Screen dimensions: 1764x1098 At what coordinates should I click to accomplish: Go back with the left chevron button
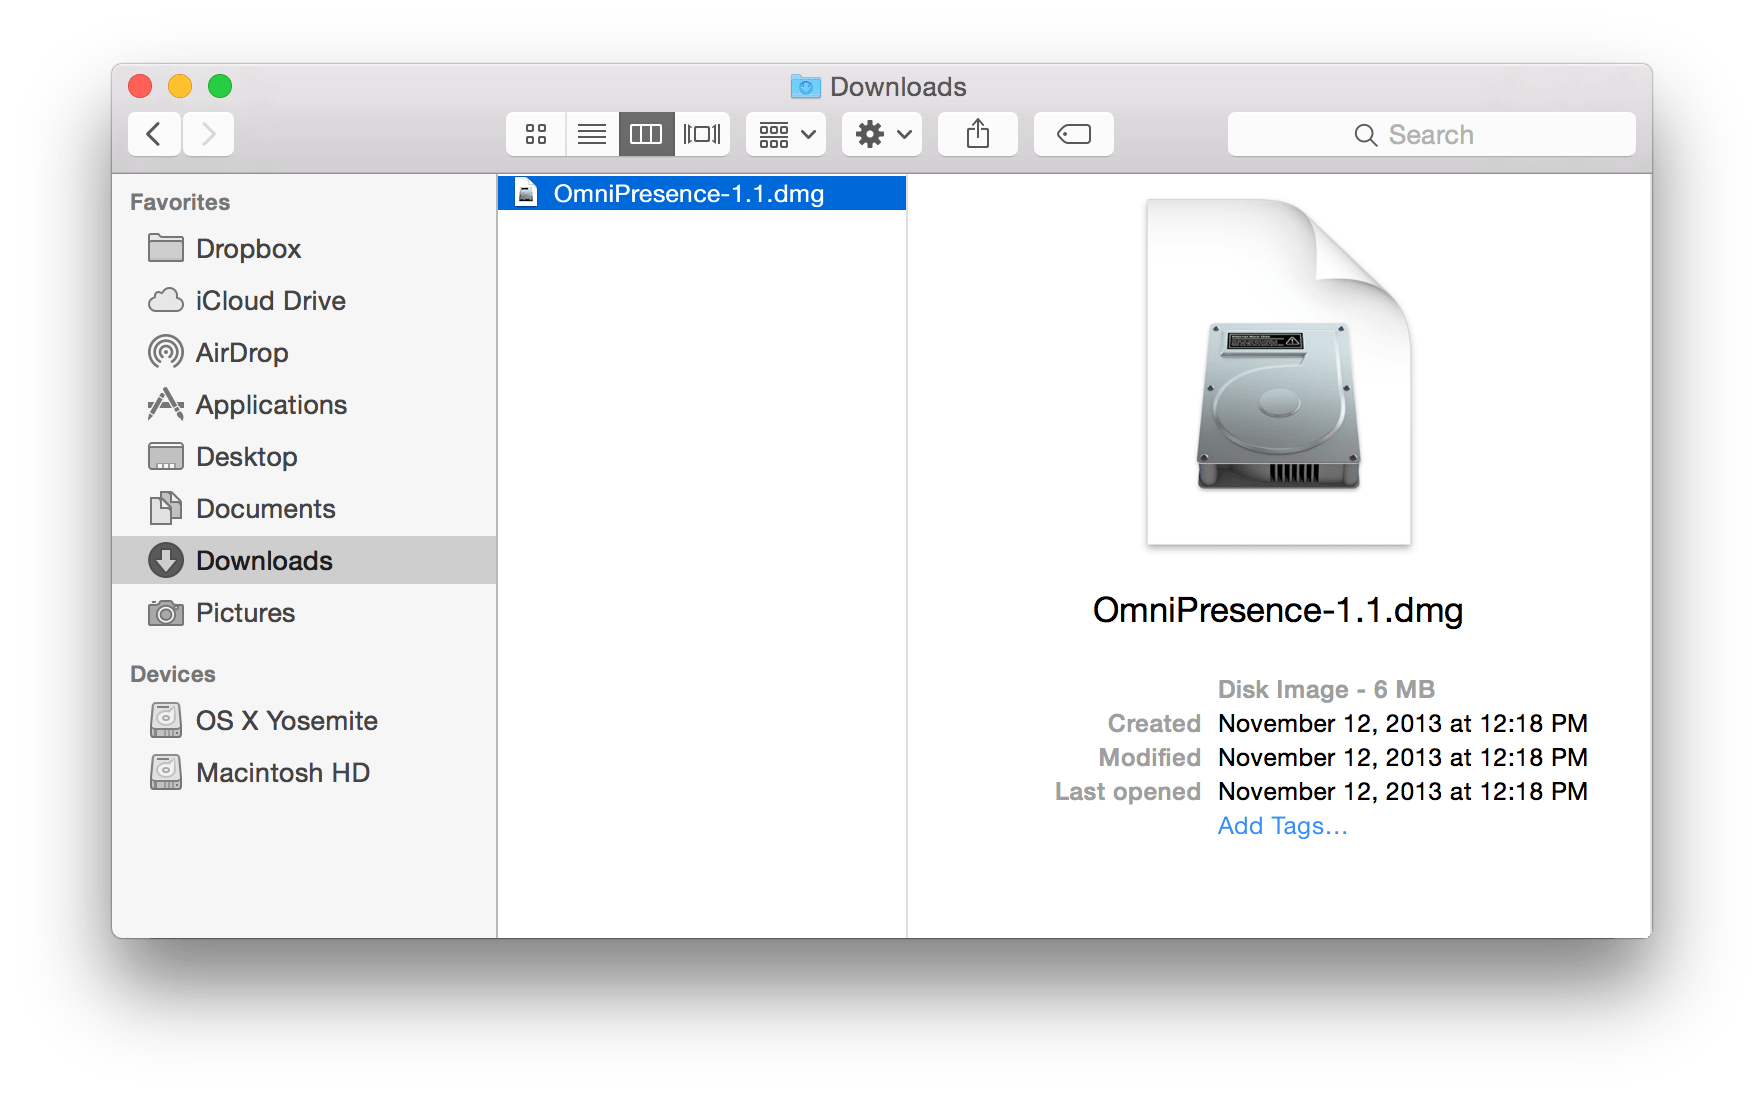pyautogui.click(x=154, y=134)
